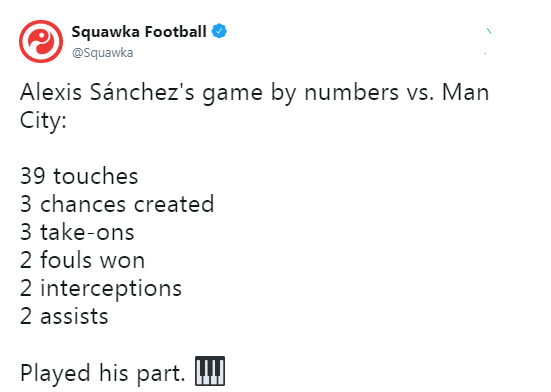This screenshot has height=392, width=551.
Task: Click the word 'created' in the stats list
Action: tap(174, 204)
